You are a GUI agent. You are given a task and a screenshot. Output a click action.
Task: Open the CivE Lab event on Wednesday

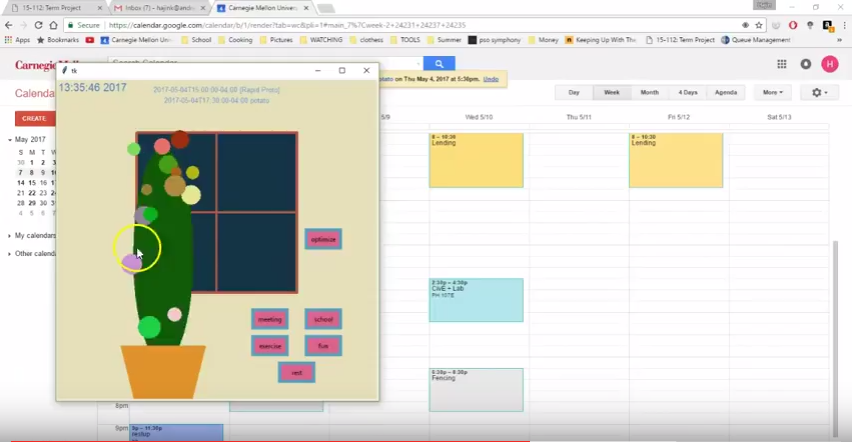pyautogui.click(x=476, y=300)
